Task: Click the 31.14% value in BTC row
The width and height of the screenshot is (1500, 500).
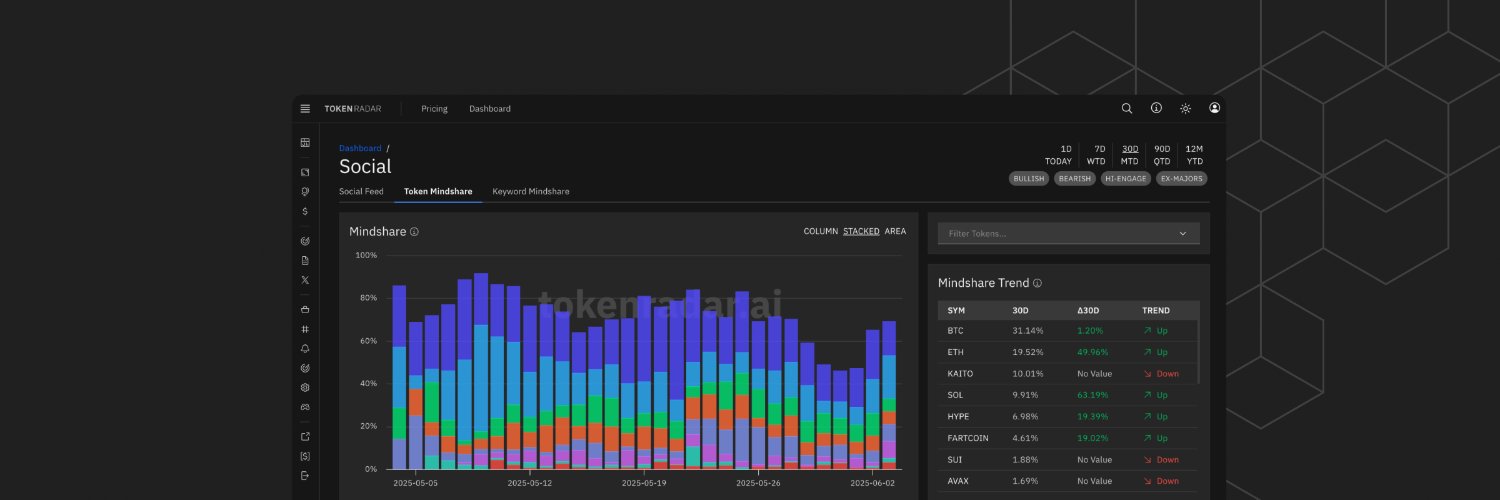Action: [x=1027, y=331]
